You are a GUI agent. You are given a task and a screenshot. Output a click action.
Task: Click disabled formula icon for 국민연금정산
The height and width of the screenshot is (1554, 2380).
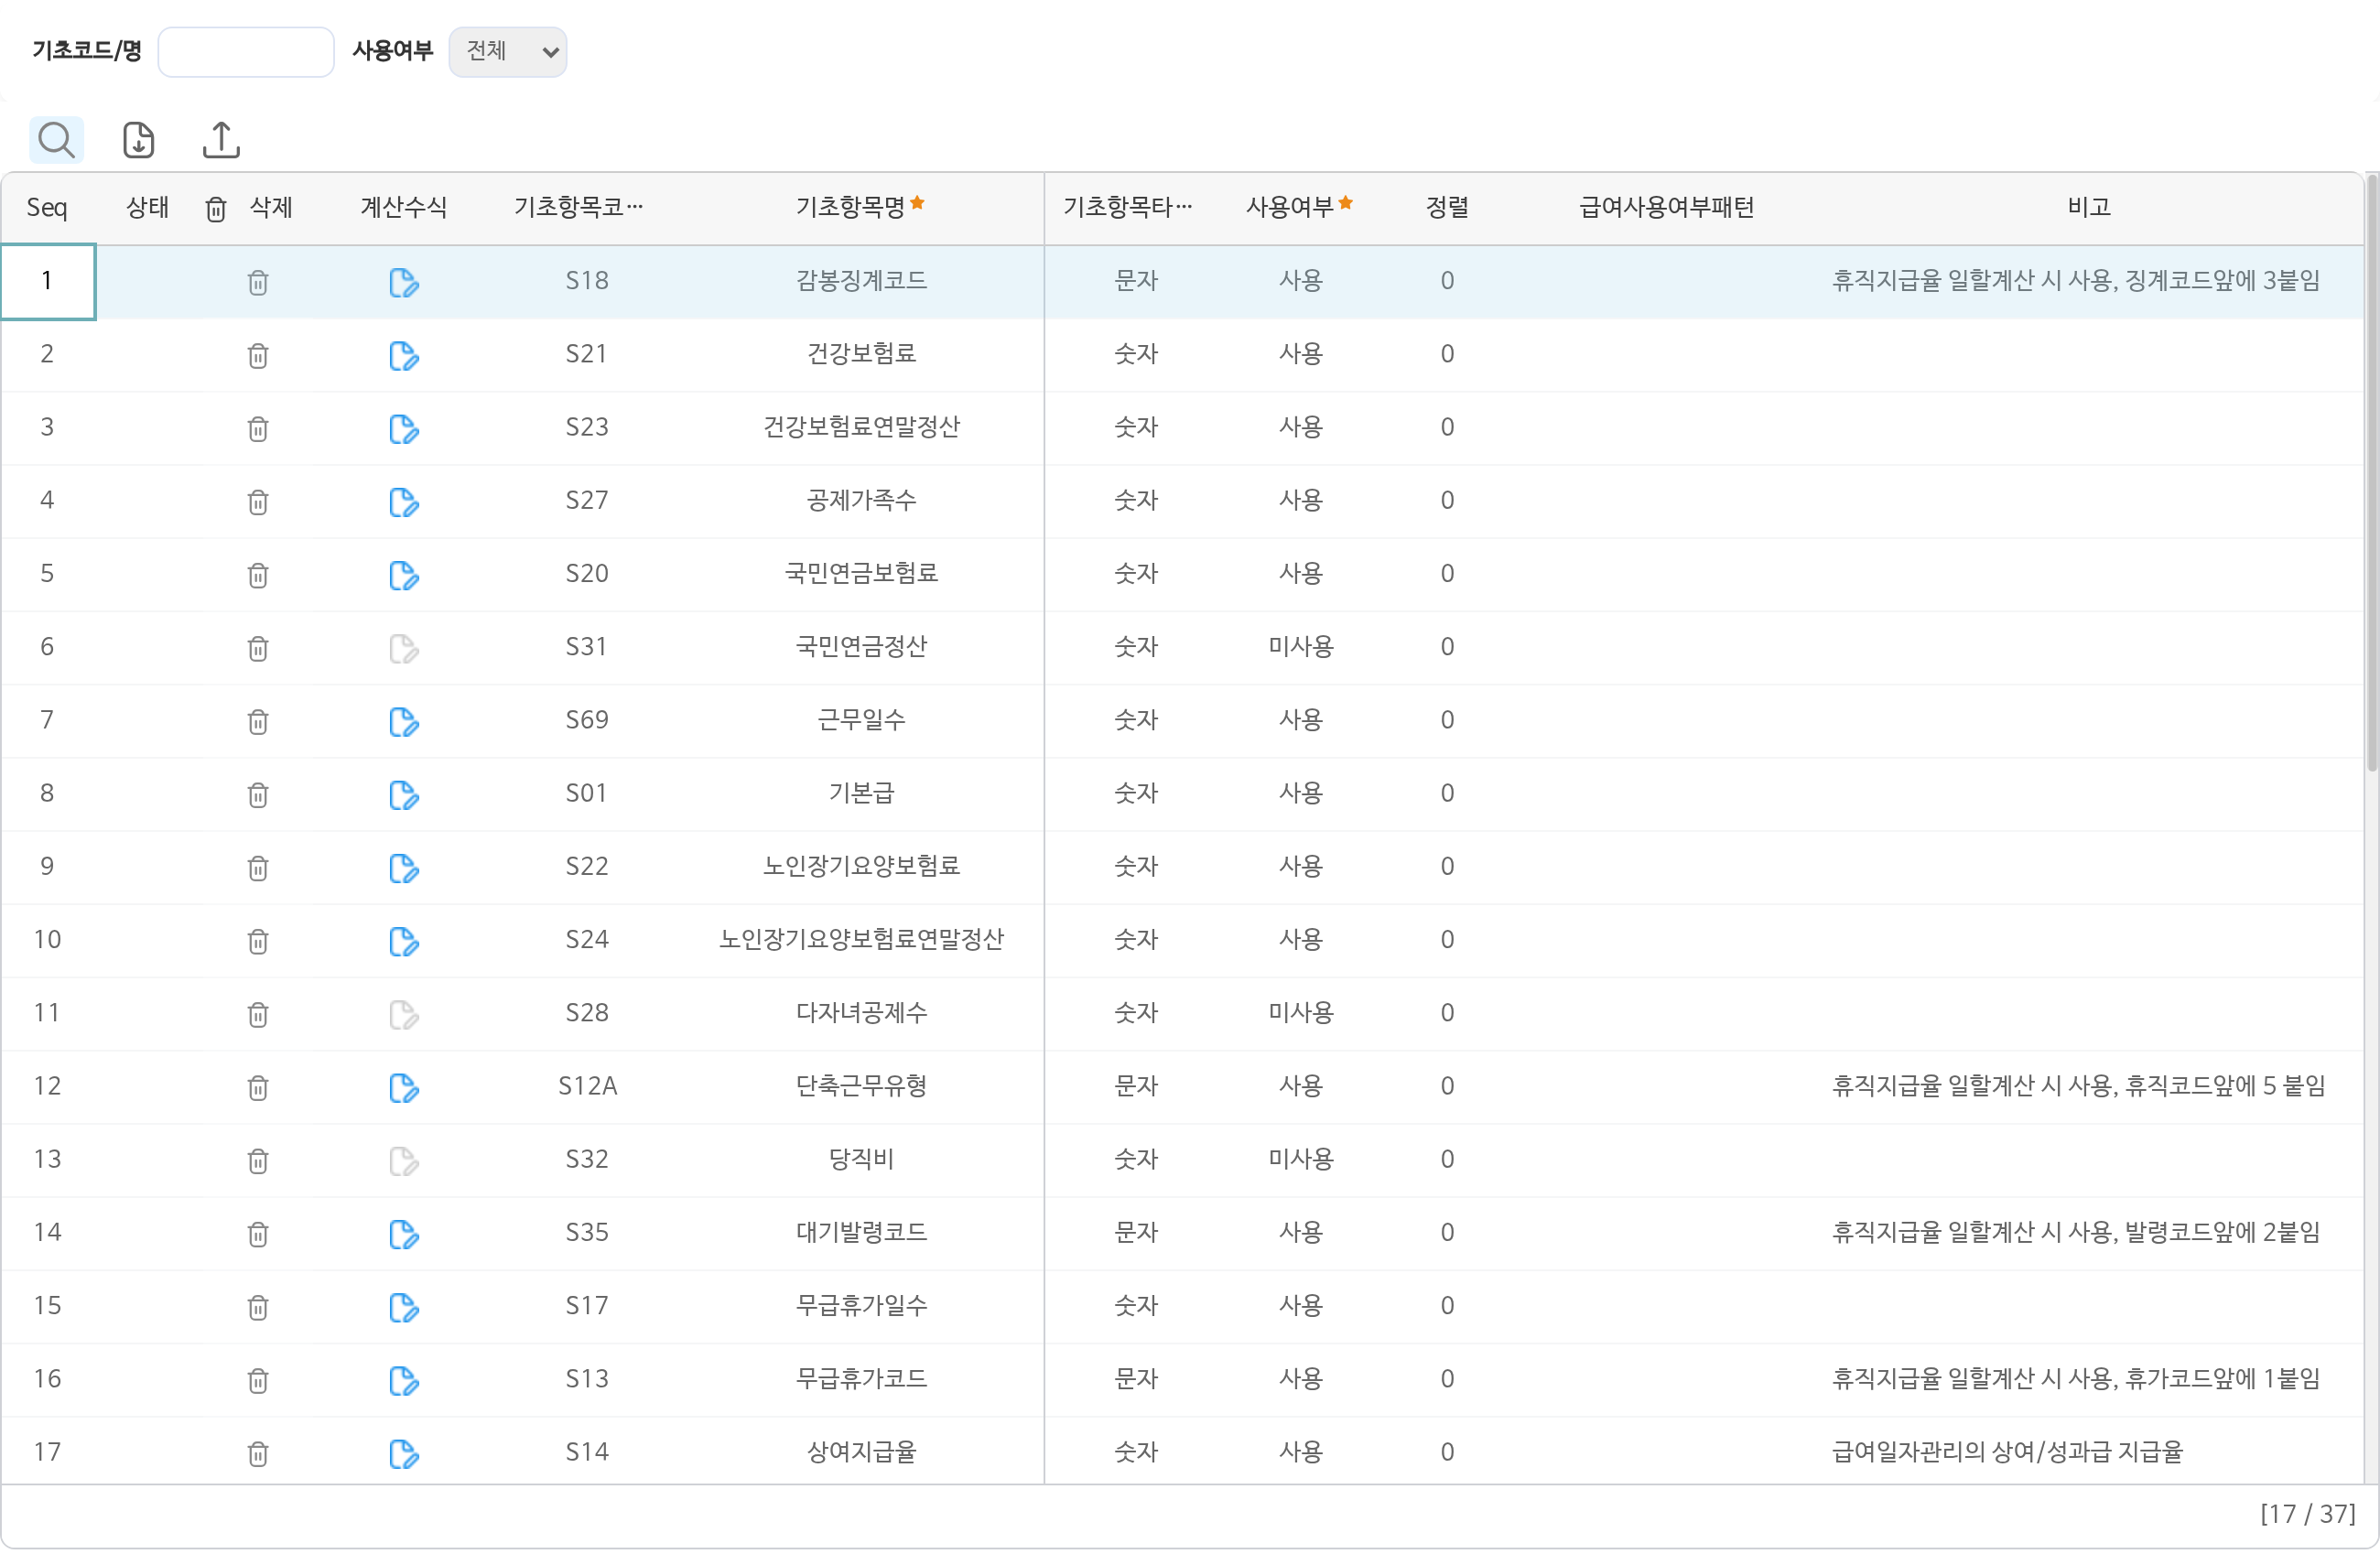[404, 649]
